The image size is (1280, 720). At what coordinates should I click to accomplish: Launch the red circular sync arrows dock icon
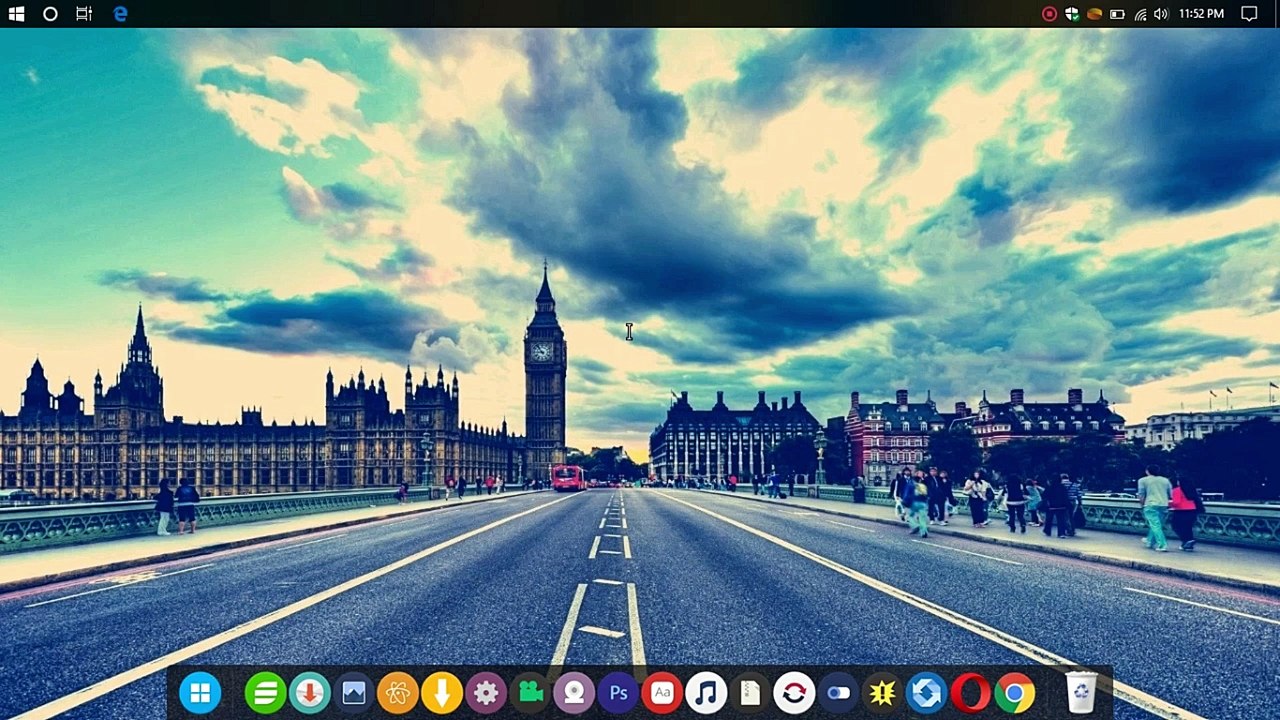pos(794,692)
